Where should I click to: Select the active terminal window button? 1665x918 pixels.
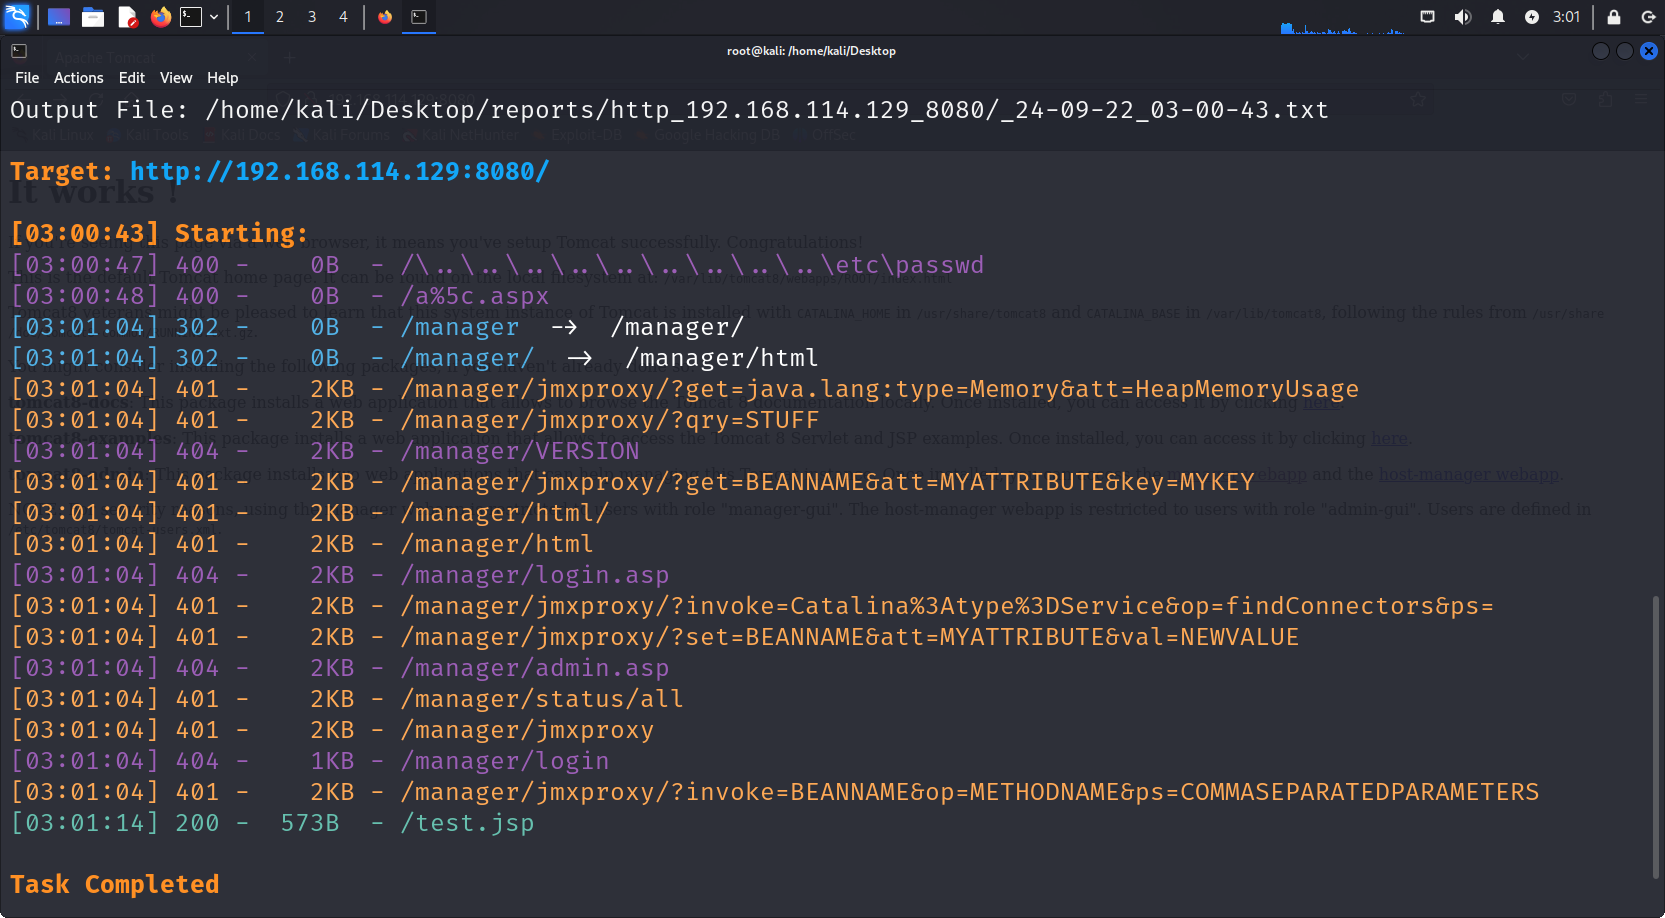[x=418, y=17]
